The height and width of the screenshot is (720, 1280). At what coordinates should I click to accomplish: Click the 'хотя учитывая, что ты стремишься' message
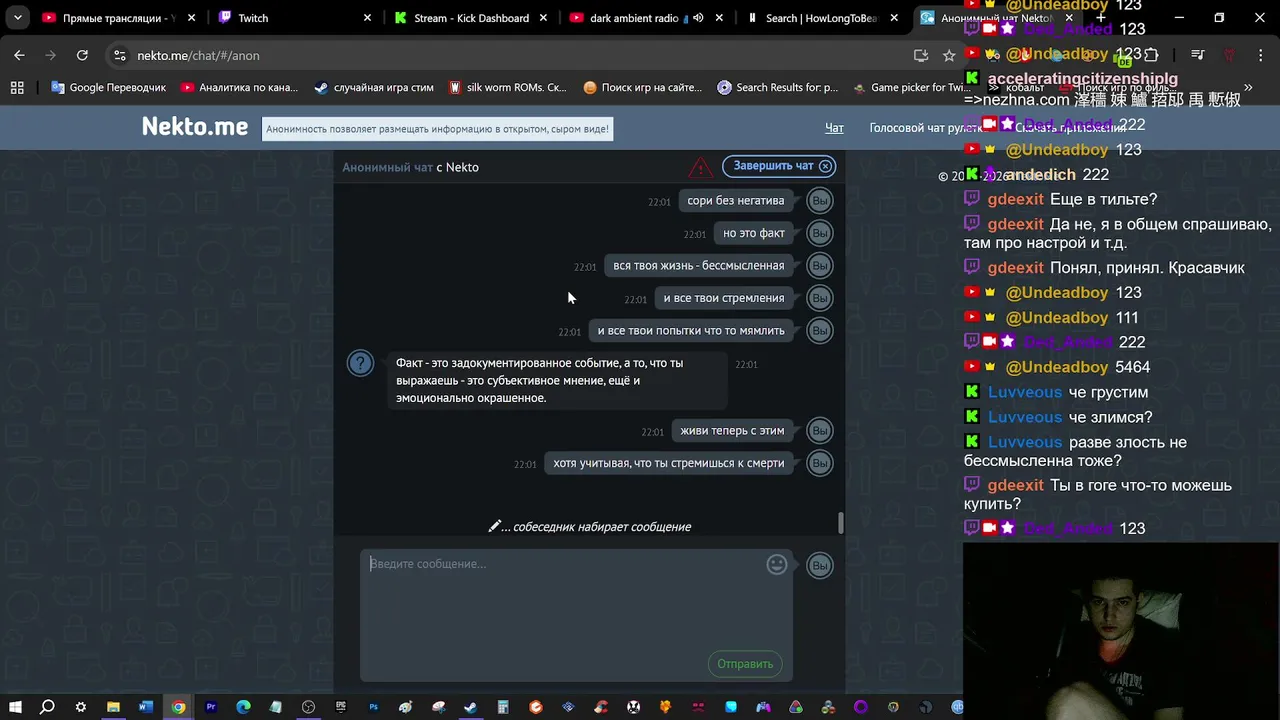pyautogui.click(x=669, y=463)
